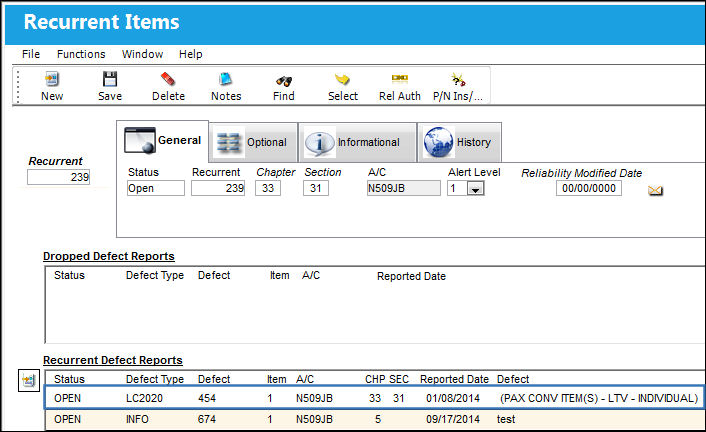
Task: Click the left Recurrent field showing 239
Action: pyautogui.click(x=59, y=177)
